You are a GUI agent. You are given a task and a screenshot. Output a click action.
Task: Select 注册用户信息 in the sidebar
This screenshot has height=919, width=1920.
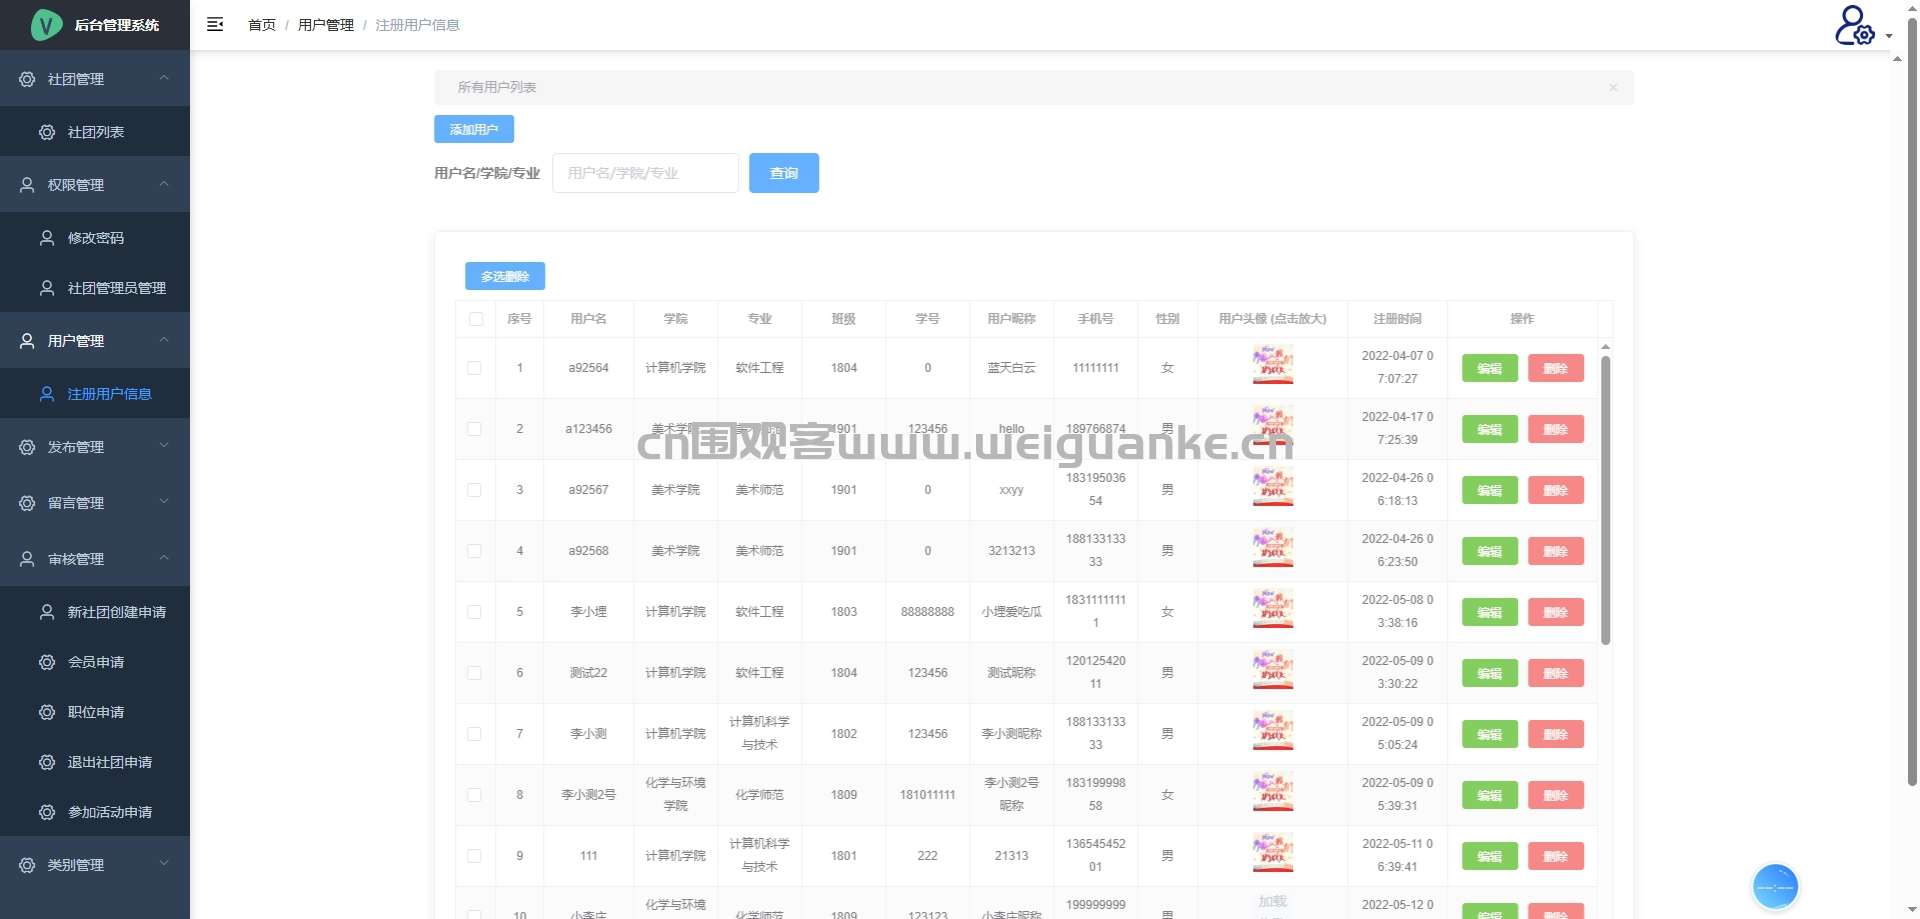tap(109, 394)
